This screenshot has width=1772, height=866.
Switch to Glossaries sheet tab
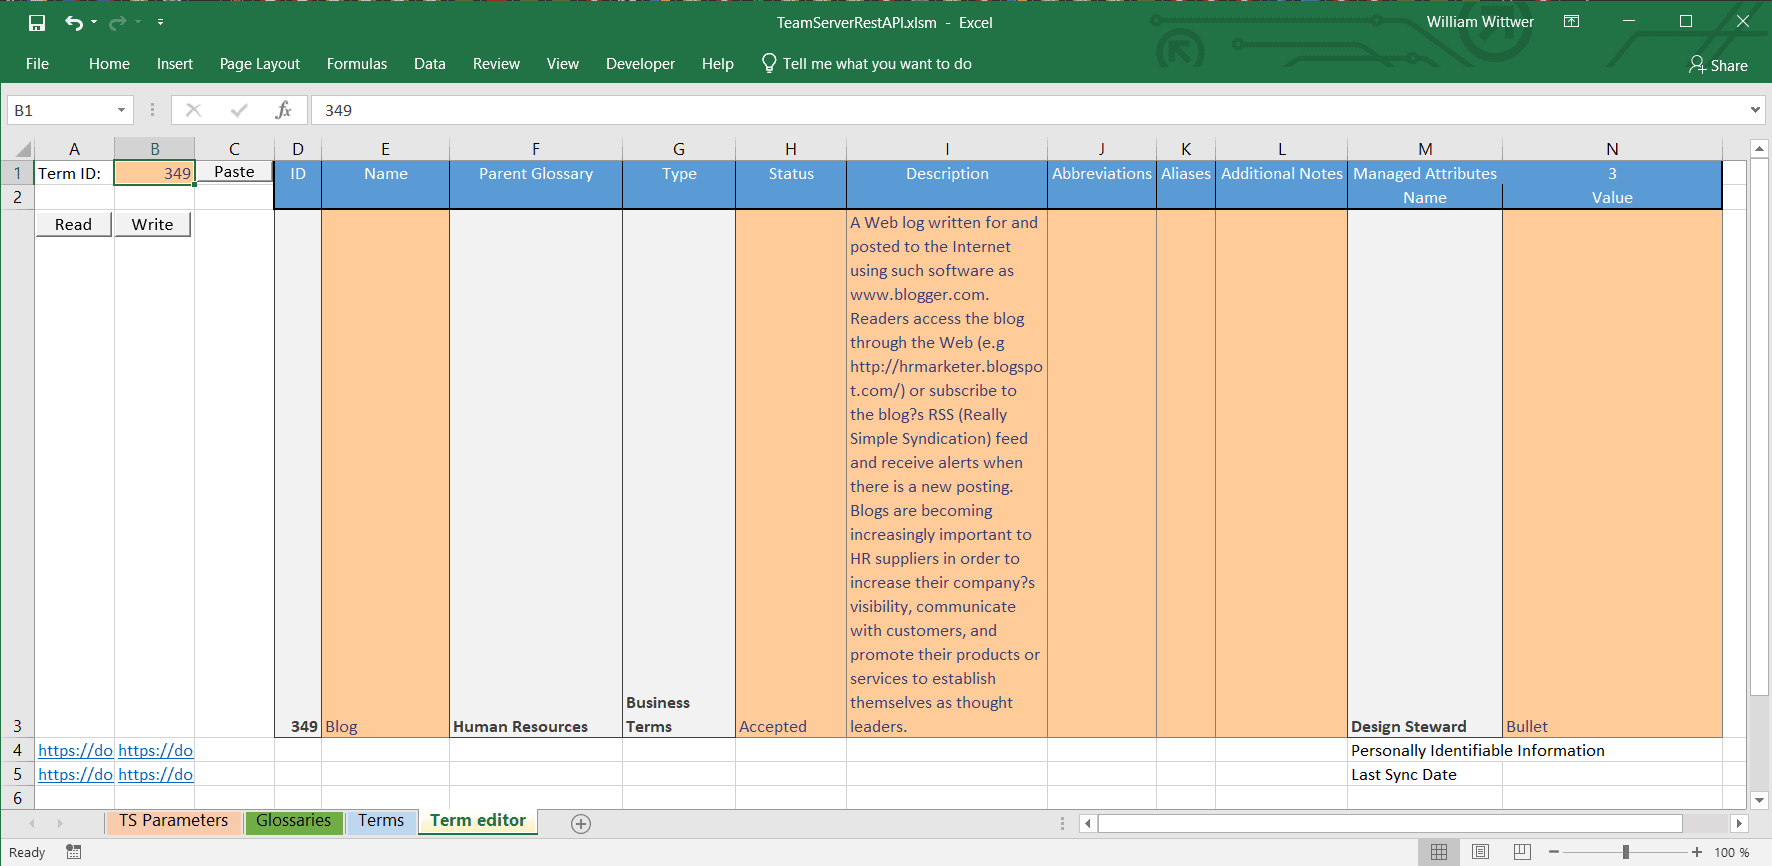[x=293, y=821]
